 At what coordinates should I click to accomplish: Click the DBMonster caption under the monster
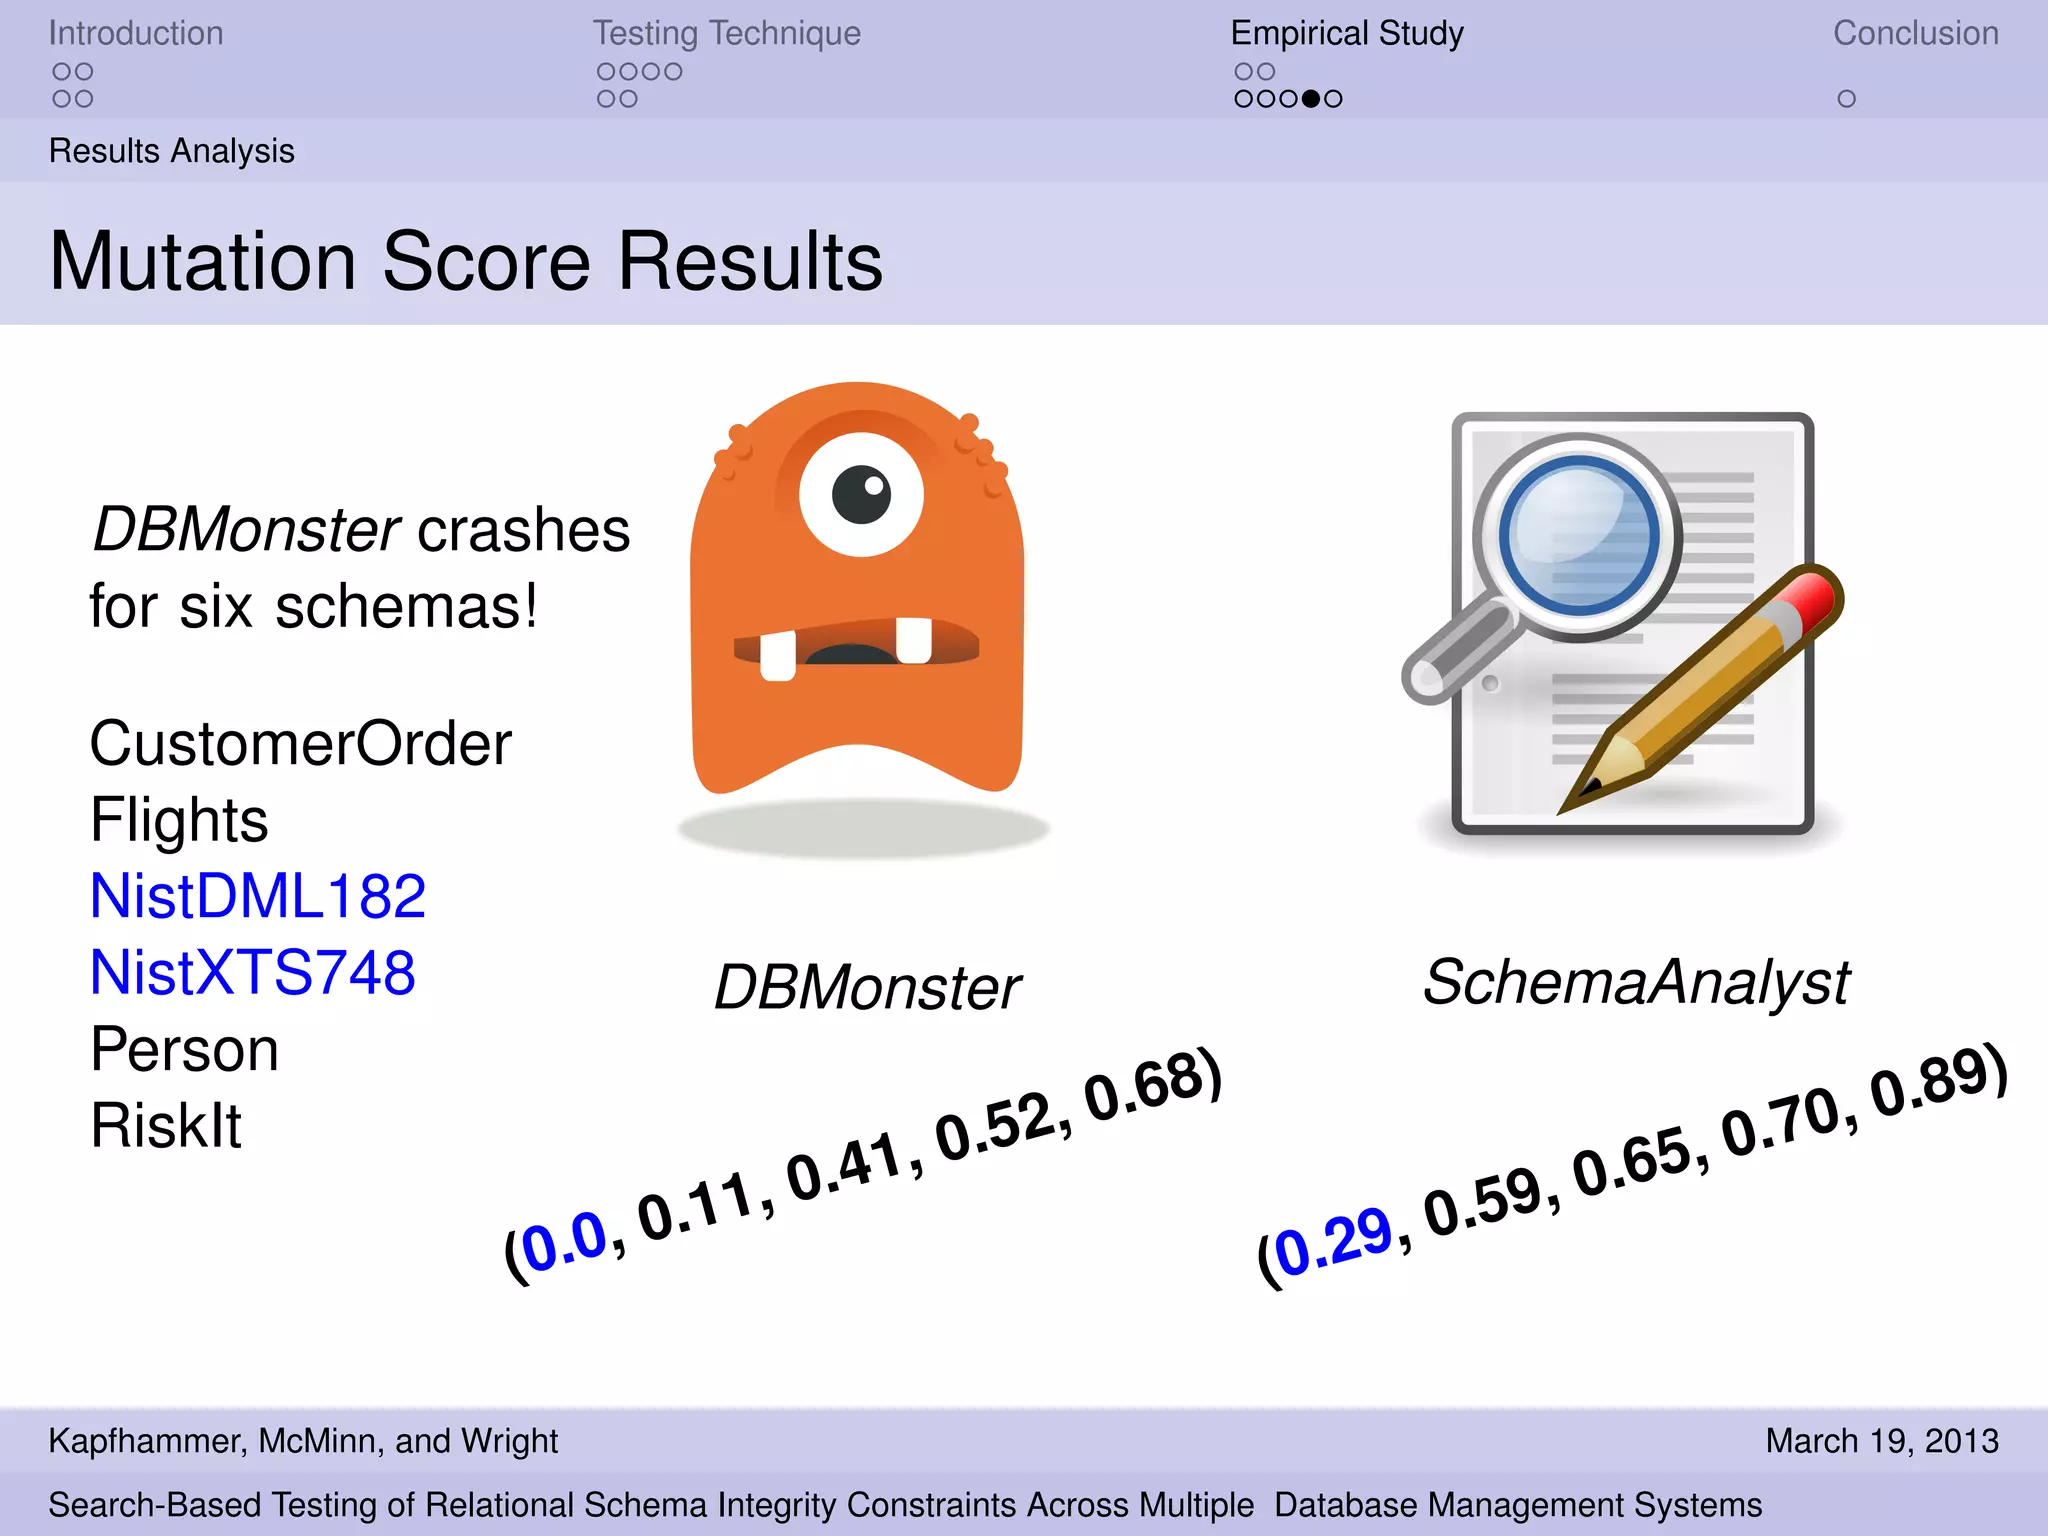(x=867, y=988)
